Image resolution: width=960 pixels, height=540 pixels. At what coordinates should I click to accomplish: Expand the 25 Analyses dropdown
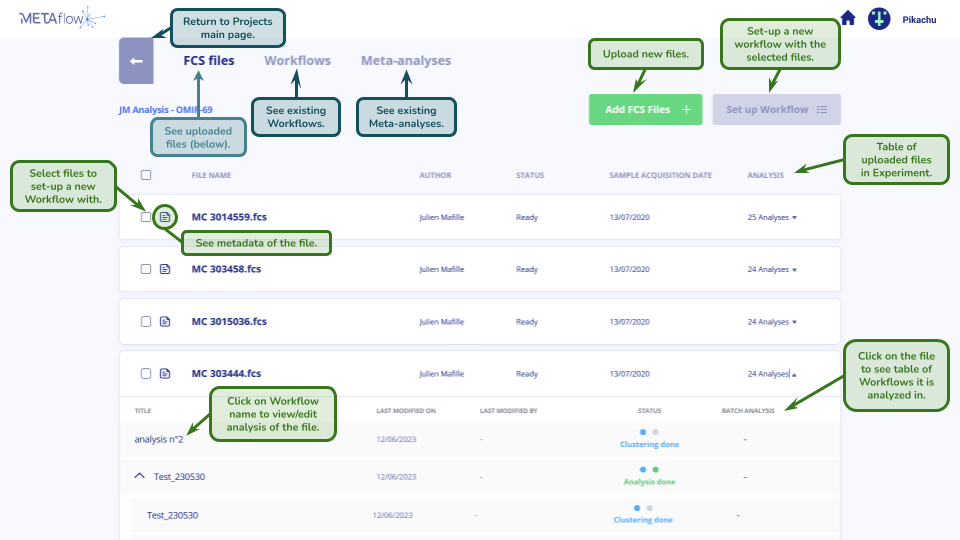pos(772,217)
